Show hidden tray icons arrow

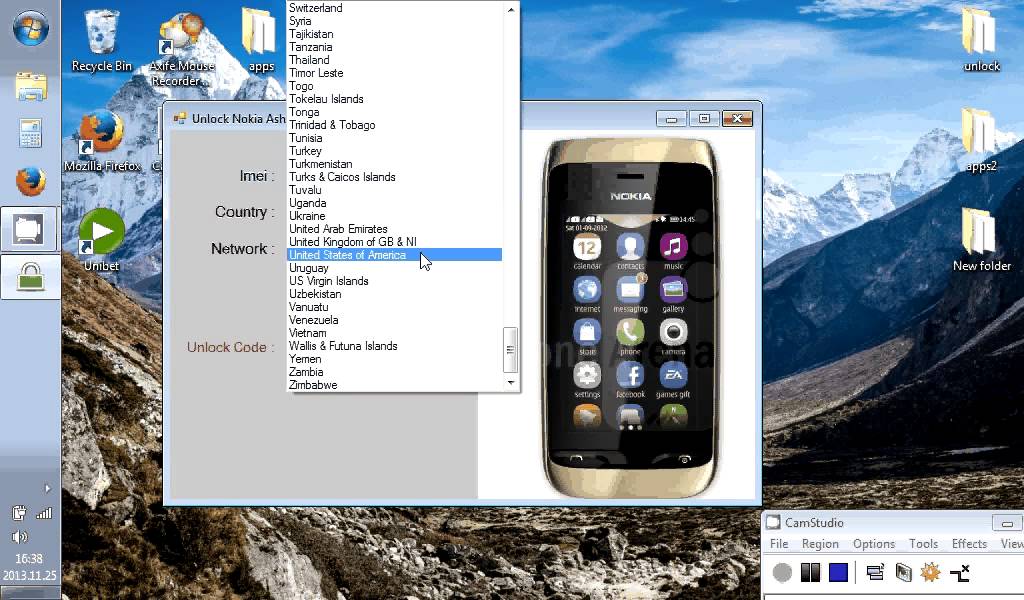pyautogui.click(x=47, y=488)
